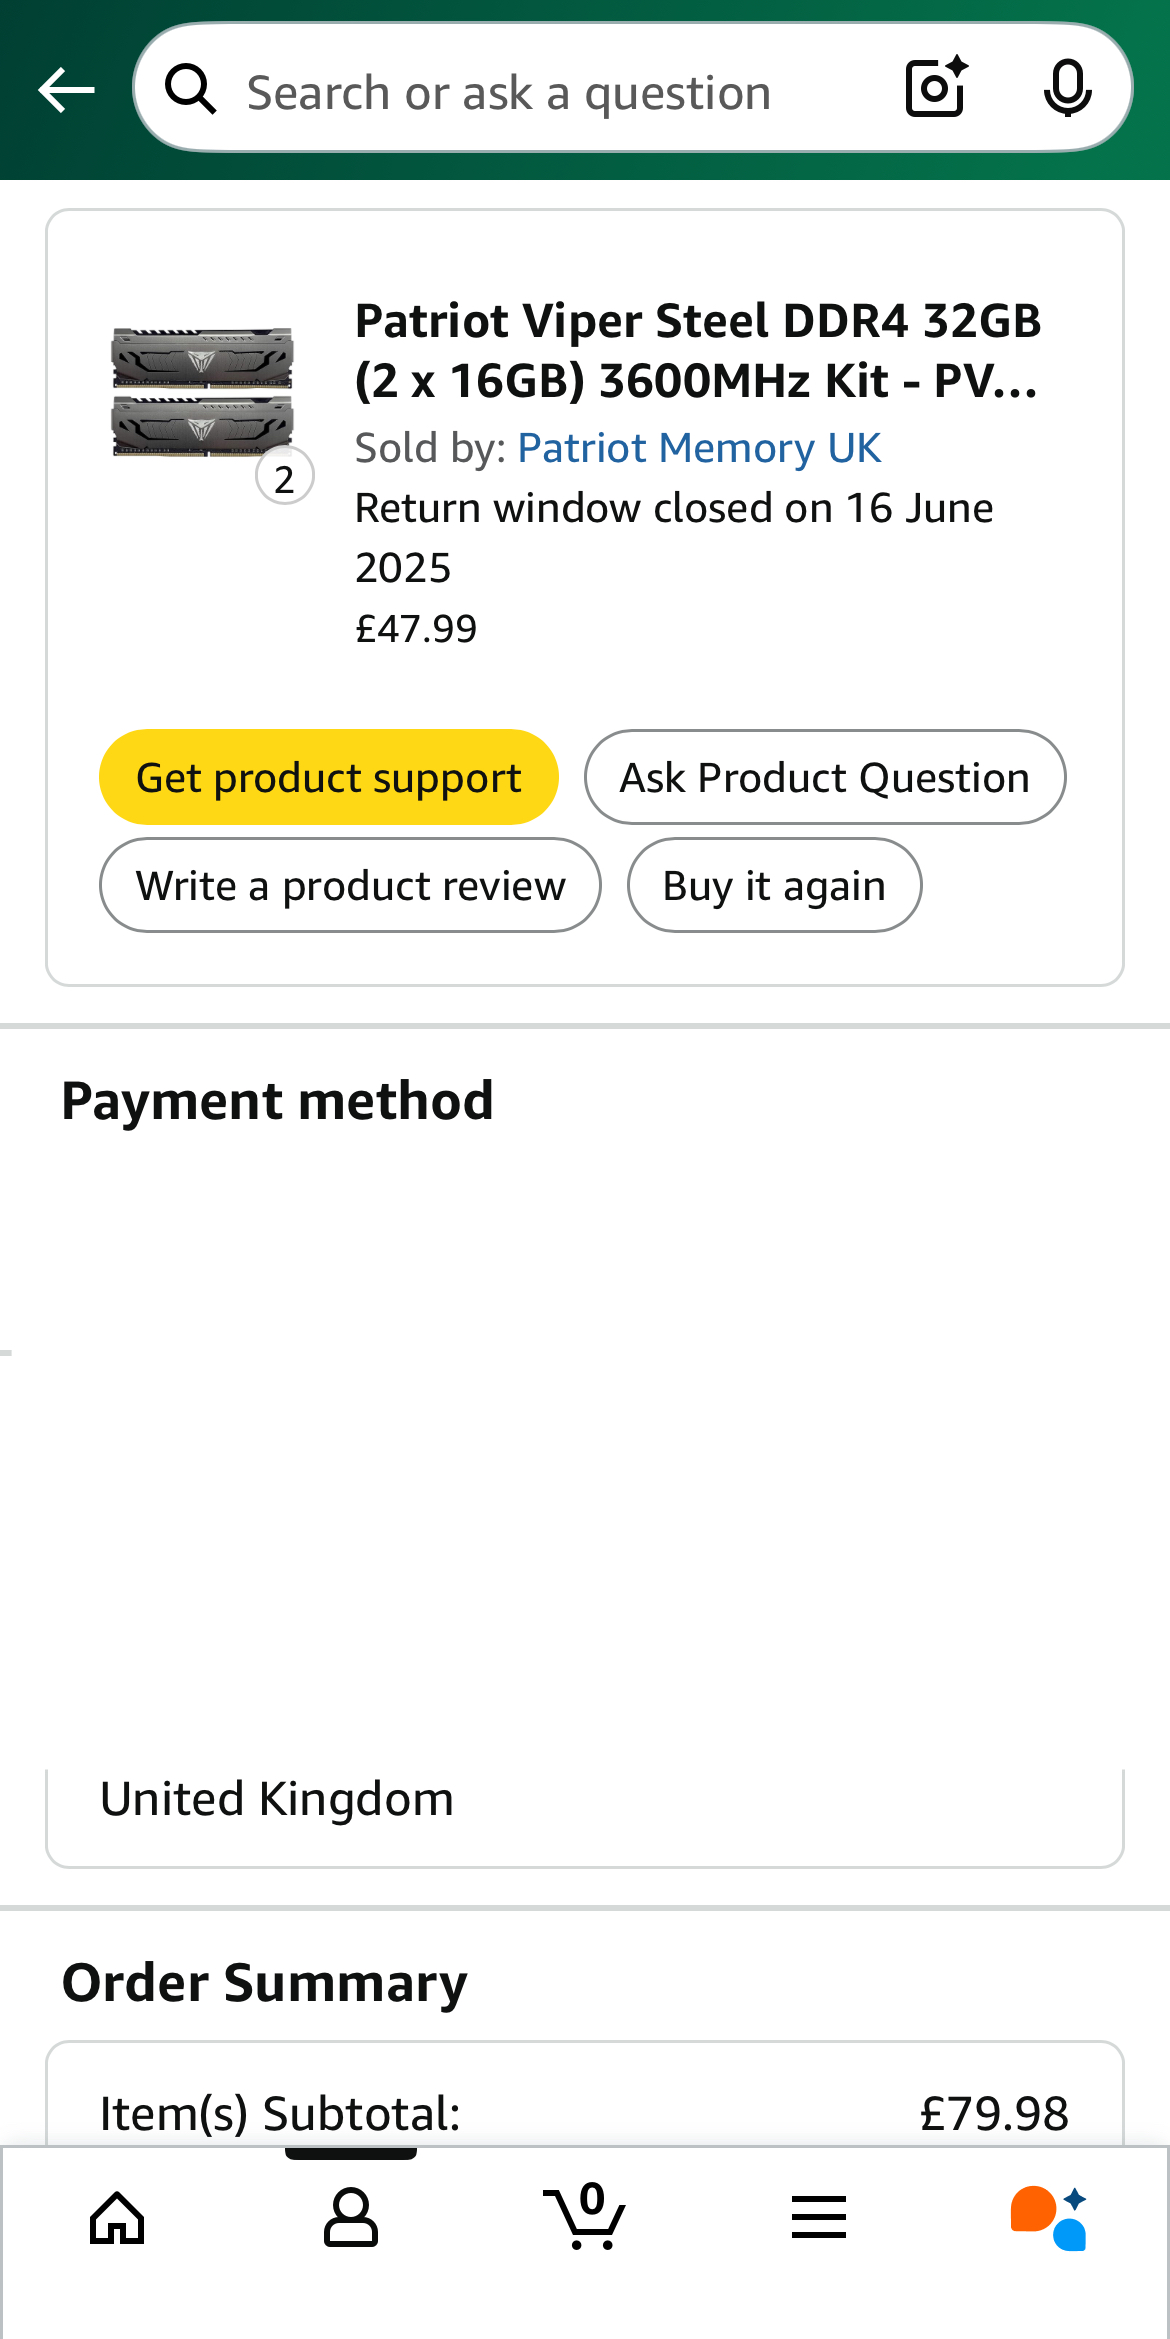Click Get product support button
Viewport: 1170px width, 2339px height.
(x=328, y=777)
